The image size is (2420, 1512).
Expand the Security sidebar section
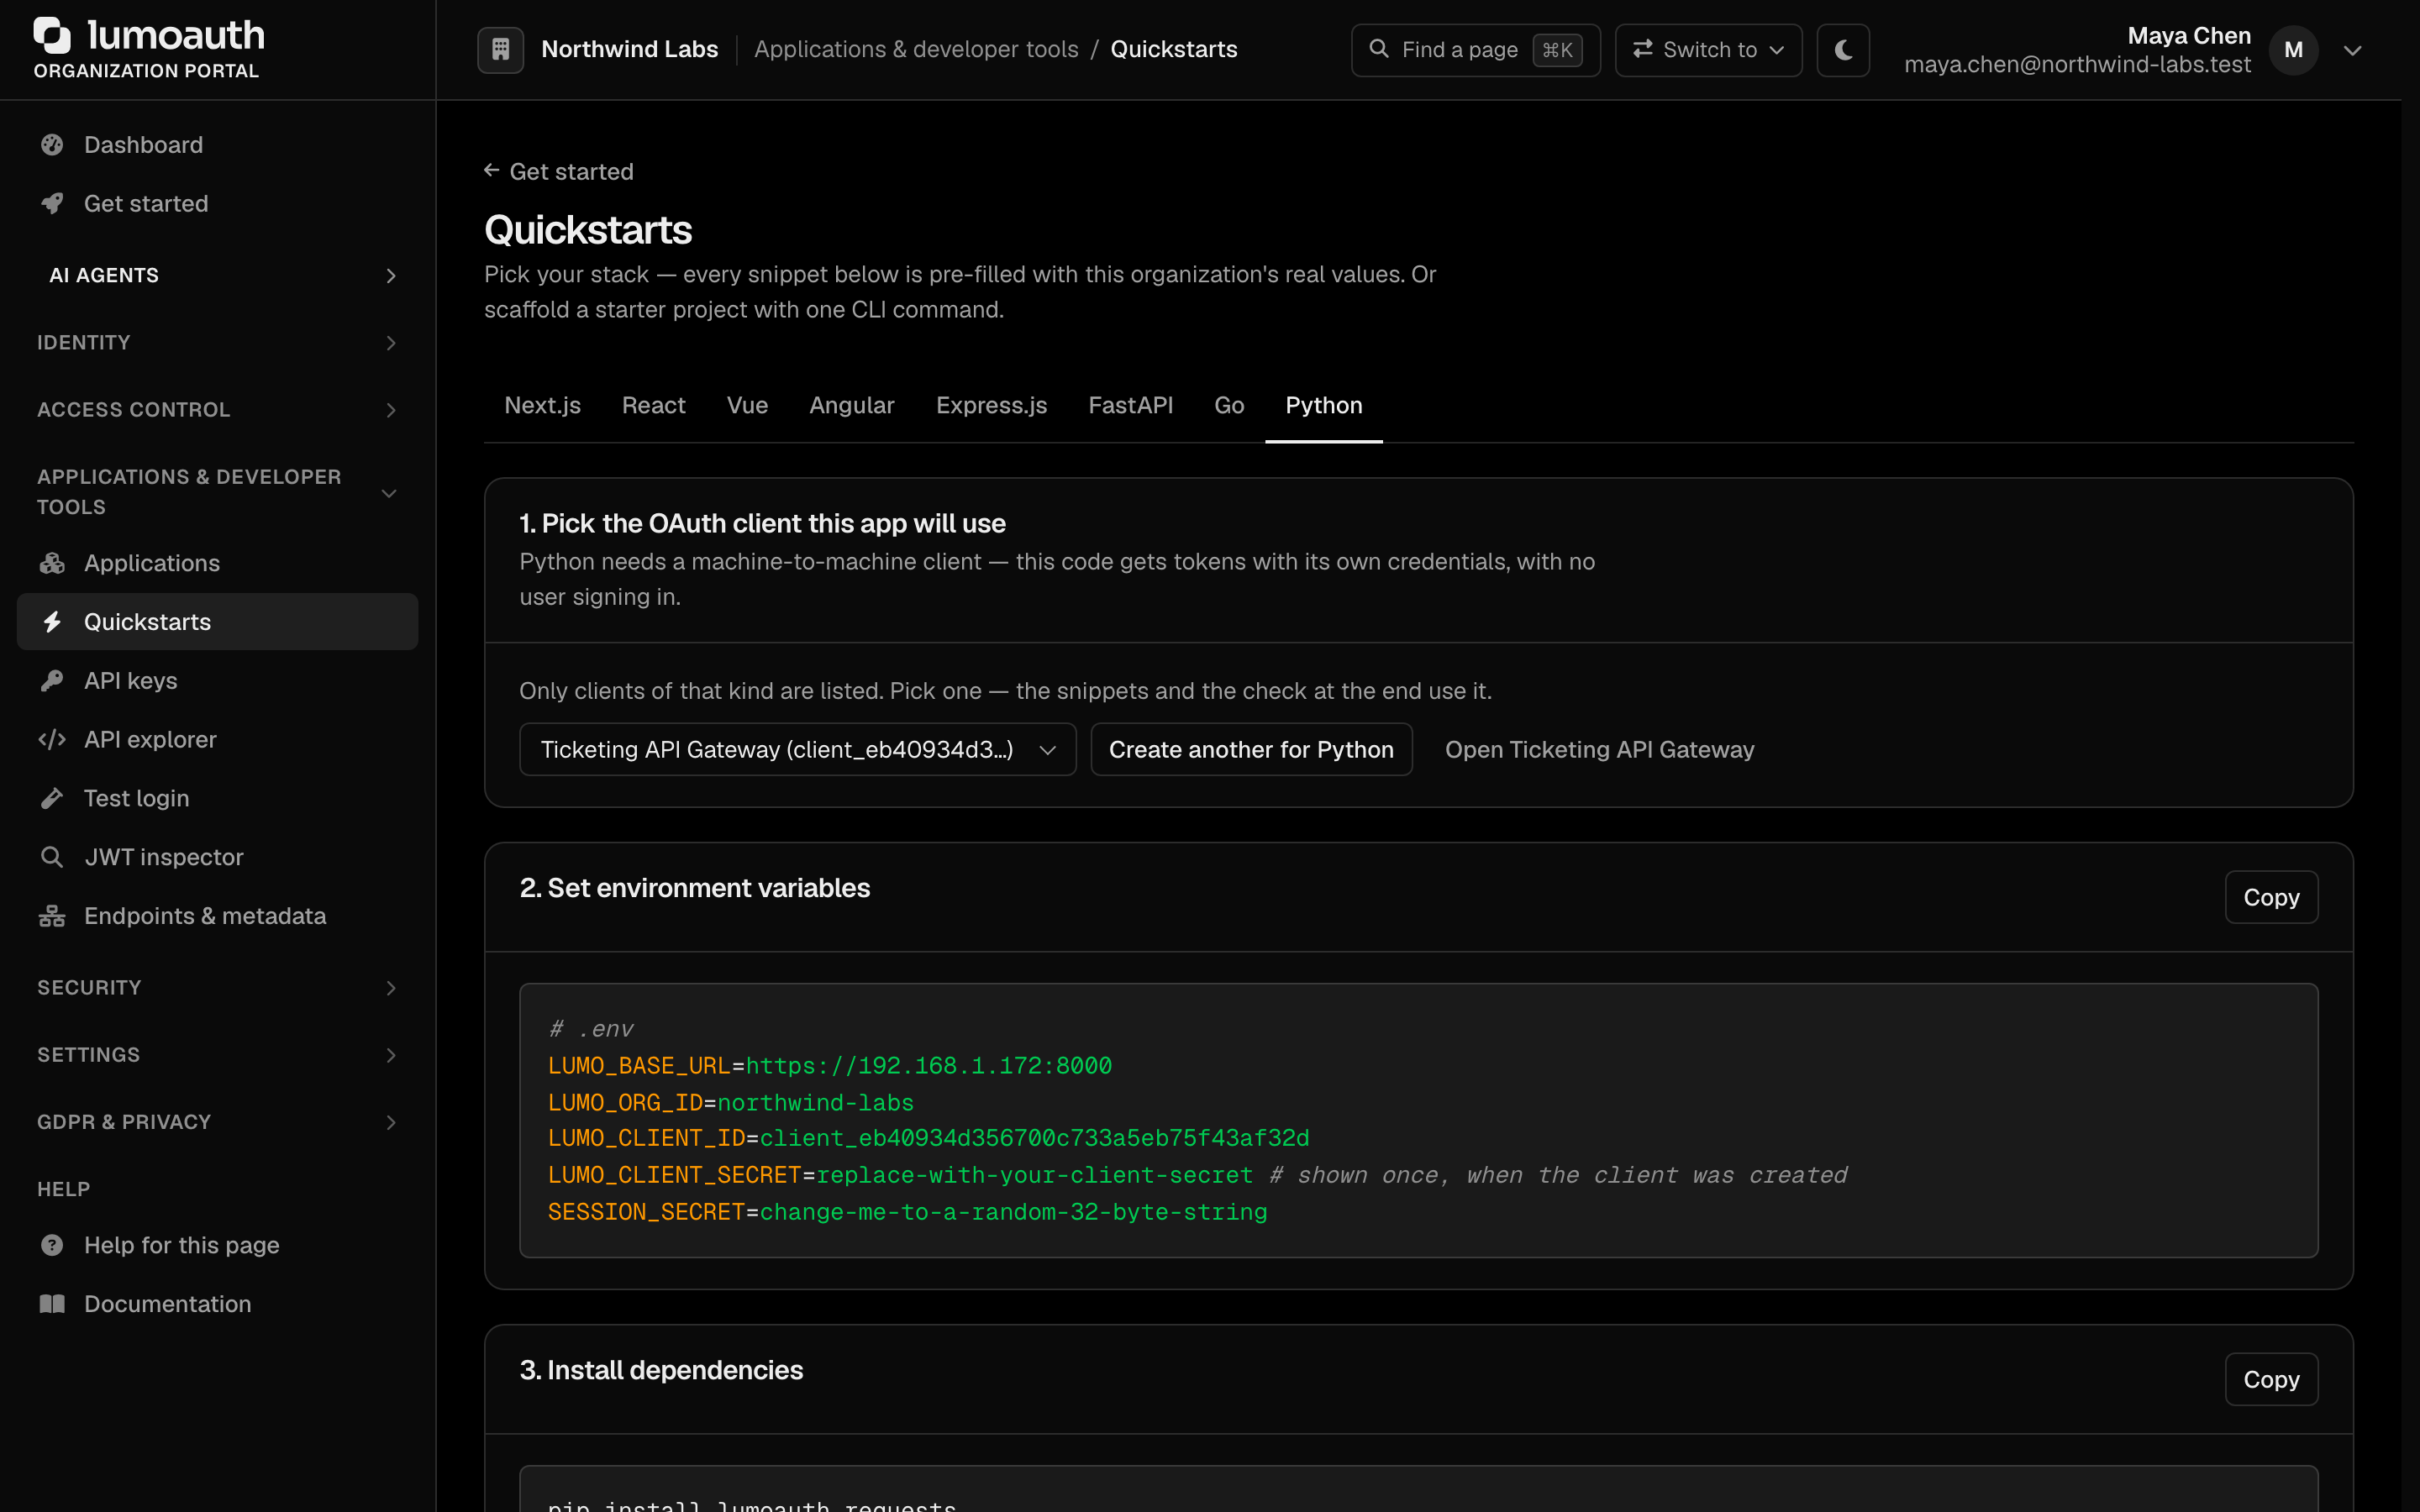coord(218,988)
